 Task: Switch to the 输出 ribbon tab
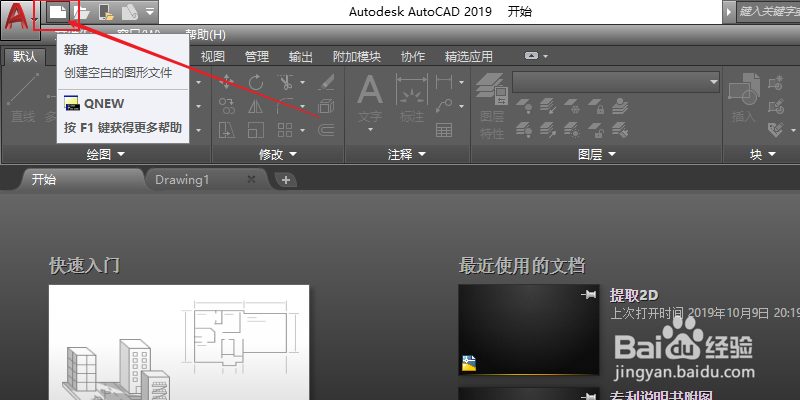[301, 57]
